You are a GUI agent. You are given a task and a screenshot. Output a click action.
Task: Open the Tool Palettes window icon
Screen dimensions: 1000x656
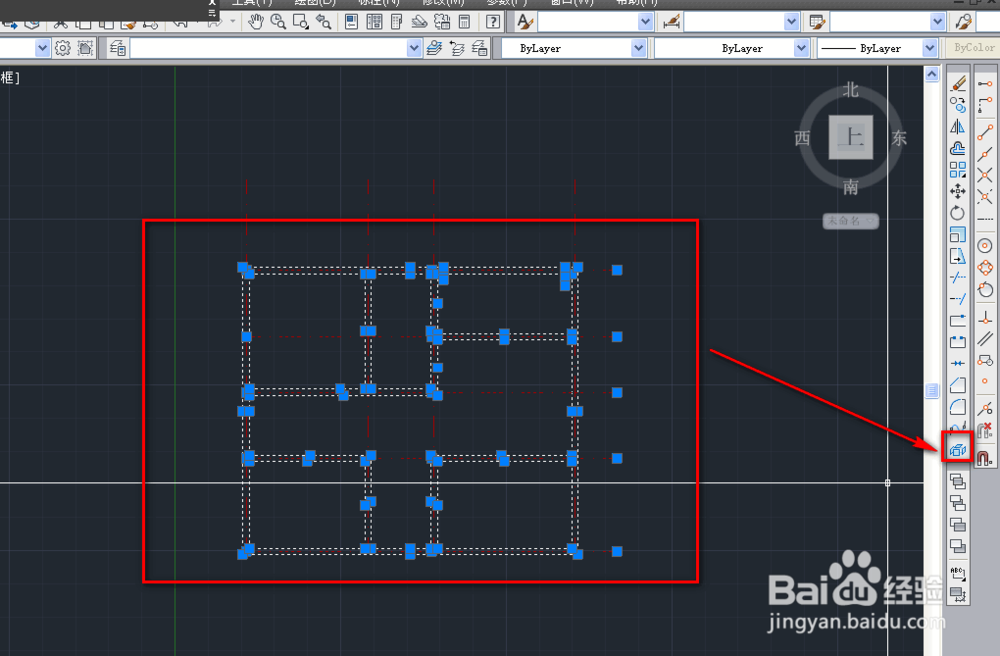pyautogui.click(x=397, y=22)
